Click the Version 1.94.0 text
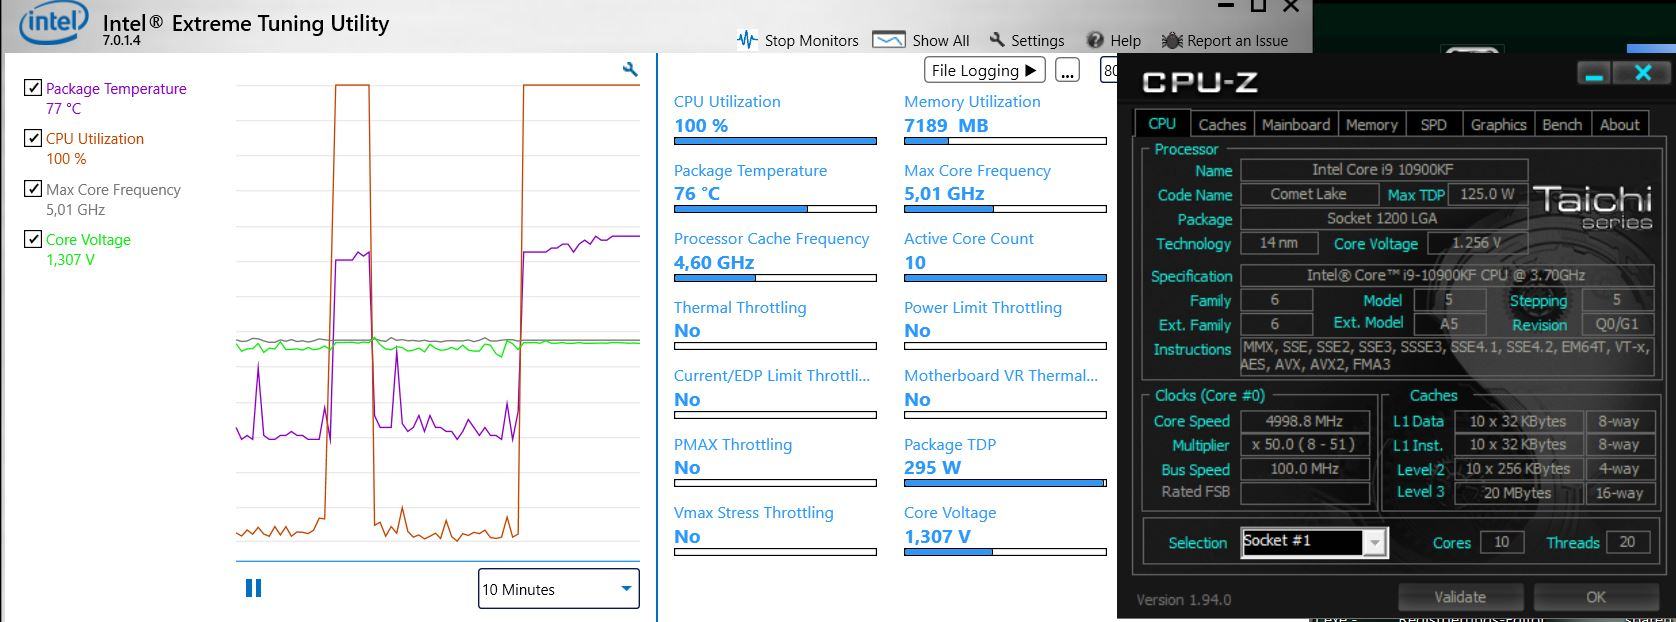 (x=1184, y=600)
